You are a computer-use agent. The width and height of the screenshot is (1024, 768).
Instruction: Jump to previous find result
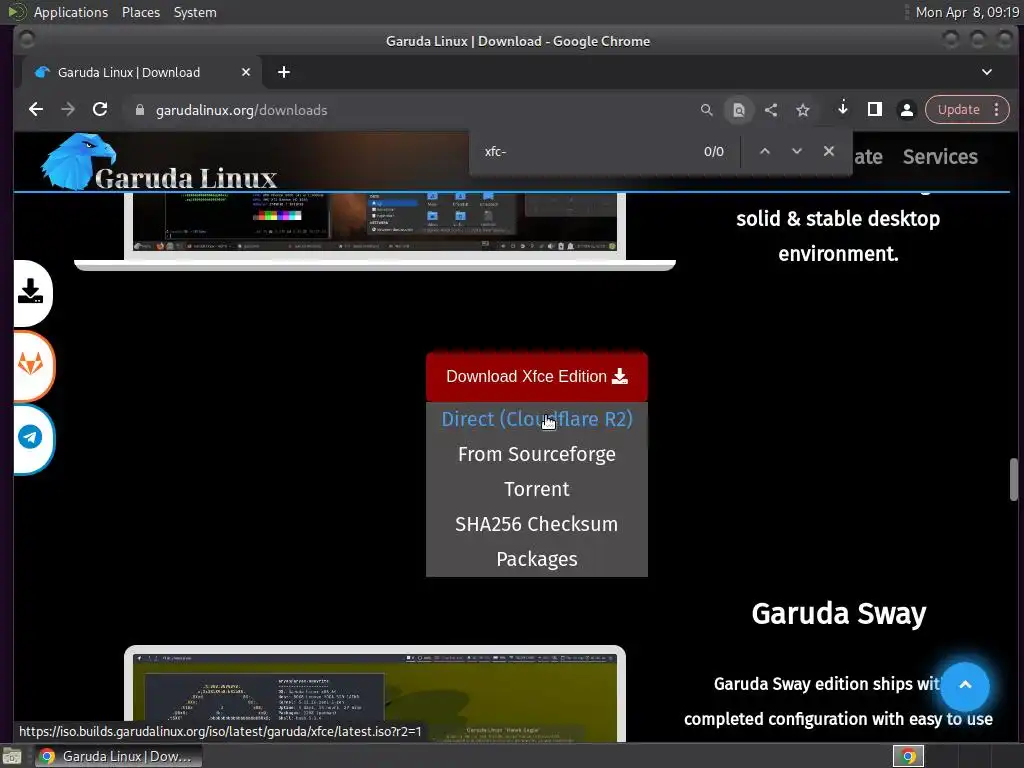(x=765, y=152)
